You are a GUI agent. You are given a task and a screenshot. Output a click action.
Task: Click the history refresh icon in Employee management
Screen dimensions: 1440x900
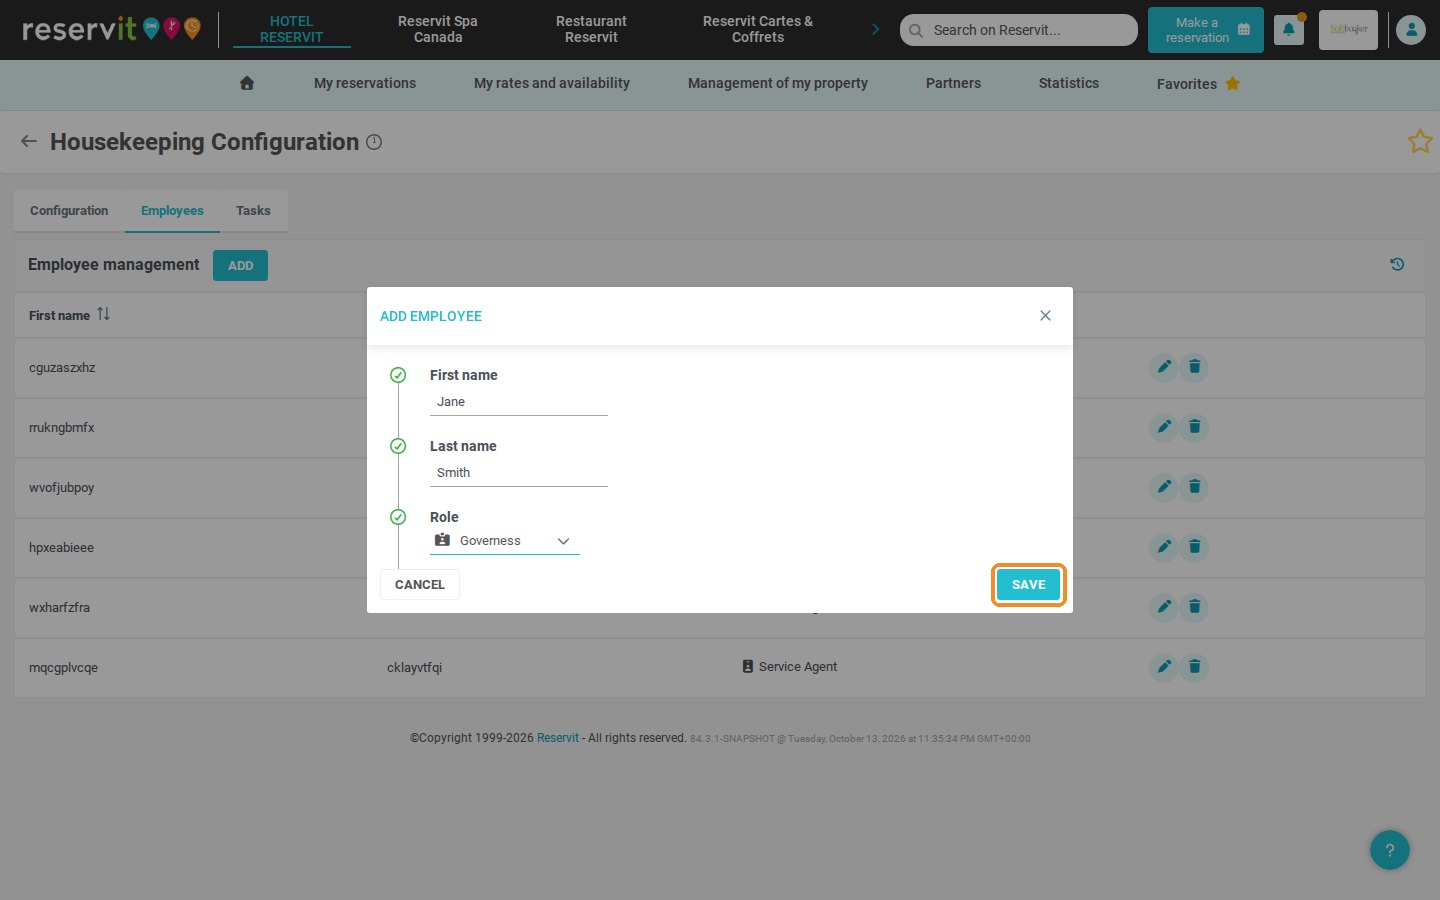pos(1397,265)
